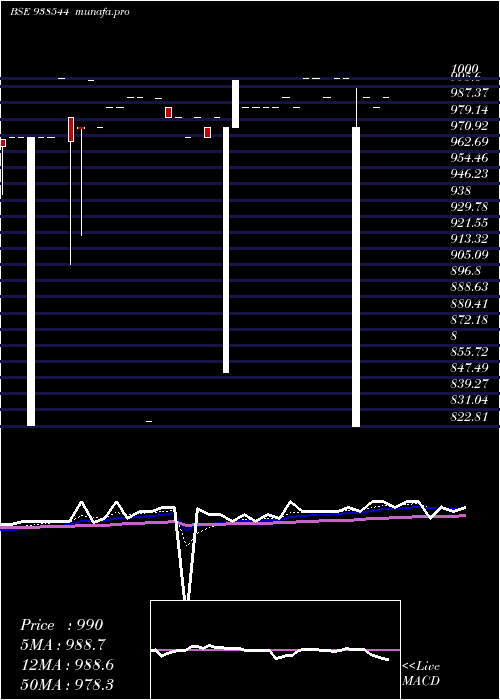Click the 12MA : 988.6 readout
The height and width of the screenshot is (700, 500).
pyautogui.click(x=67, y=665)
